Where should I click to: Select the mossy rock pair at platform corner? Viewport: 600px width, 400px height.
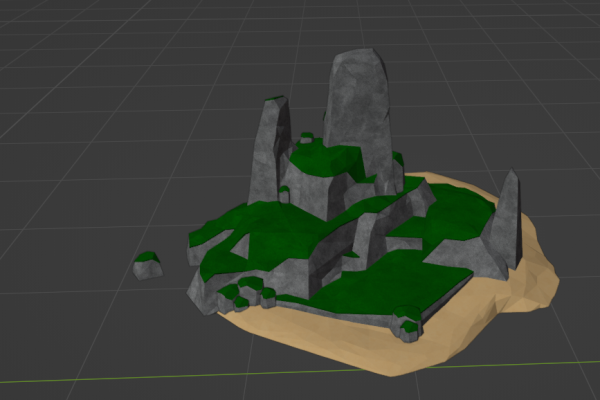[x=408, y=323]
